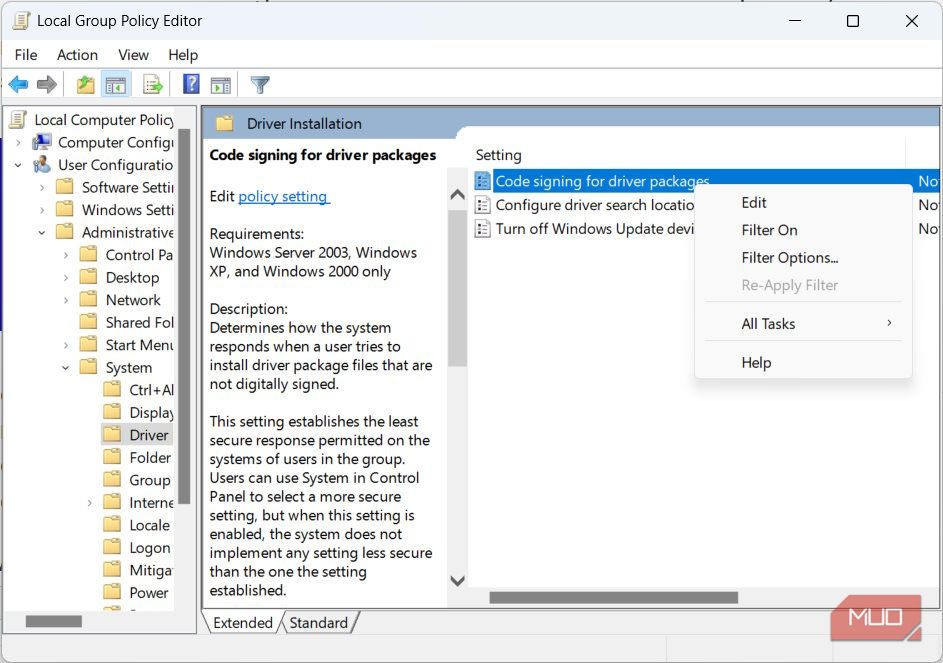943x663 pixels.
Task: Select the Start Menu folder in tree
Action: pyautogui.click(x=139, y=345)
